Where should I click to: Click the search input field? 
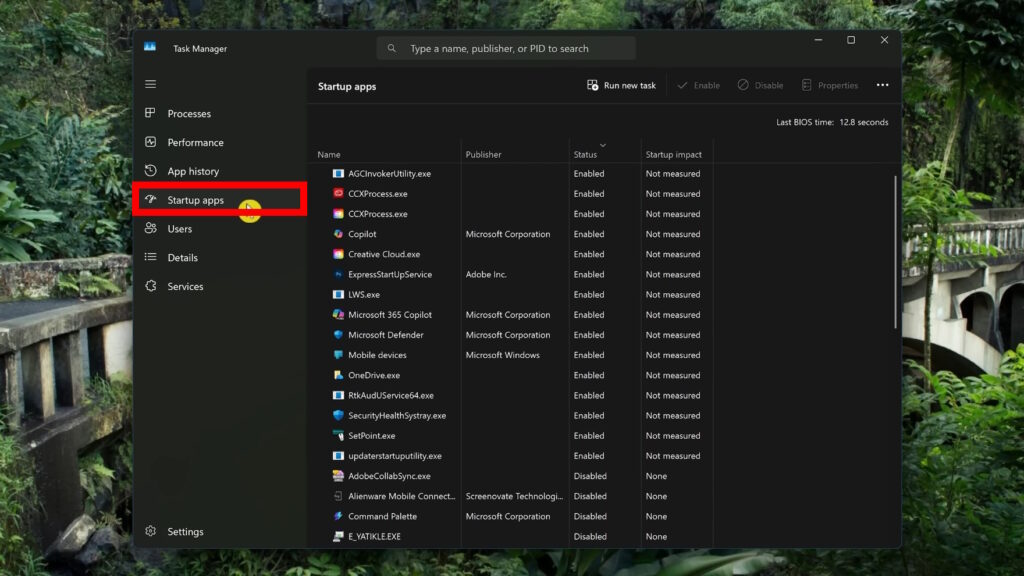click(505, 48)
